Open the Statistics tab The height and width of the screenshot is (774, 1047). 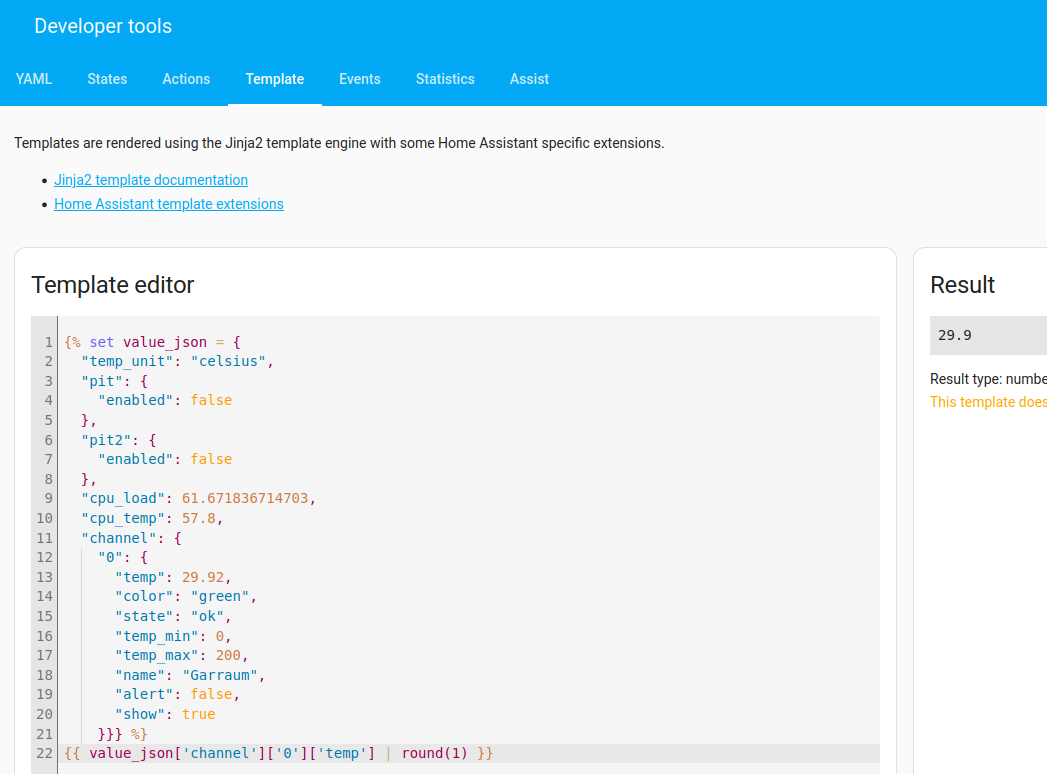click(x=445, y=79)
